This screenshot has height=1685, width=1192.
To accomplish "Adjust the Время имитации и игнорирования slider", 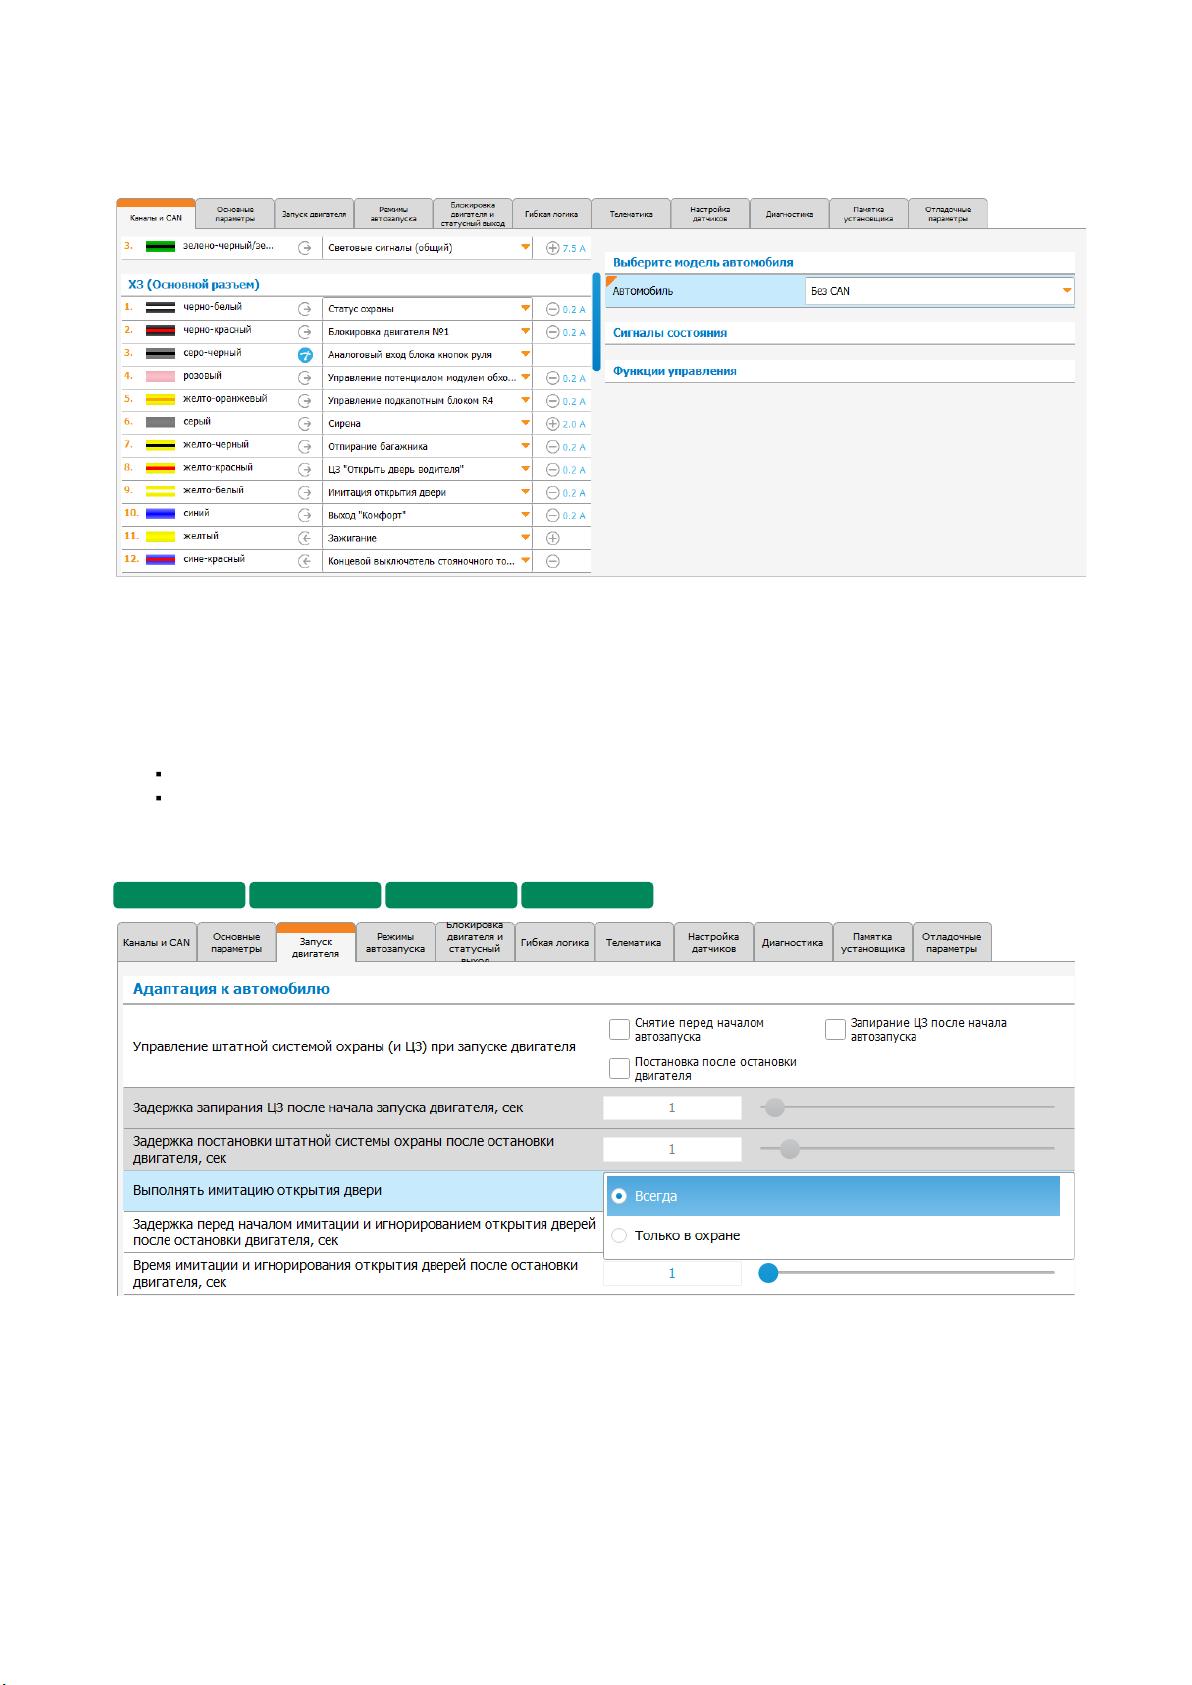I will [768, 1273].
